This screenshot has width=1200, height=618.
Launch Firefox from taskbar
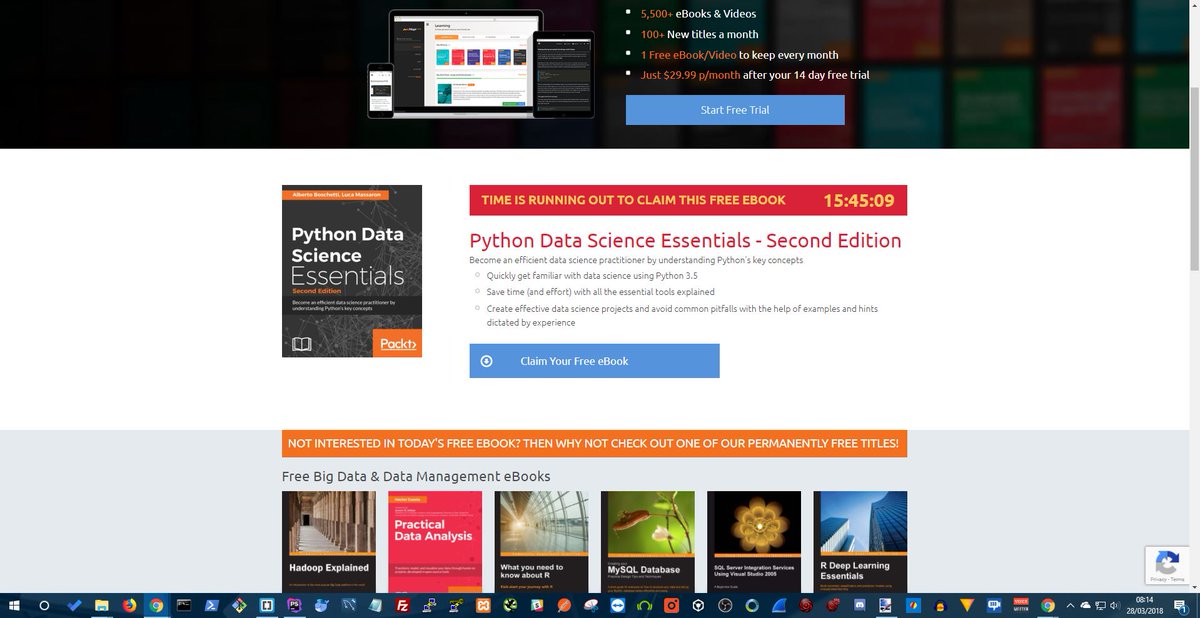(129, 606)
